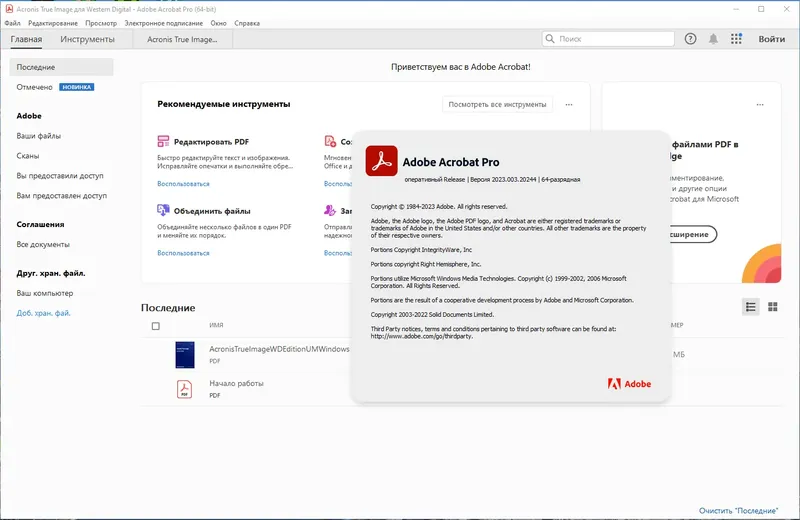Select Ваш компьютер in the sidebar

44,293
